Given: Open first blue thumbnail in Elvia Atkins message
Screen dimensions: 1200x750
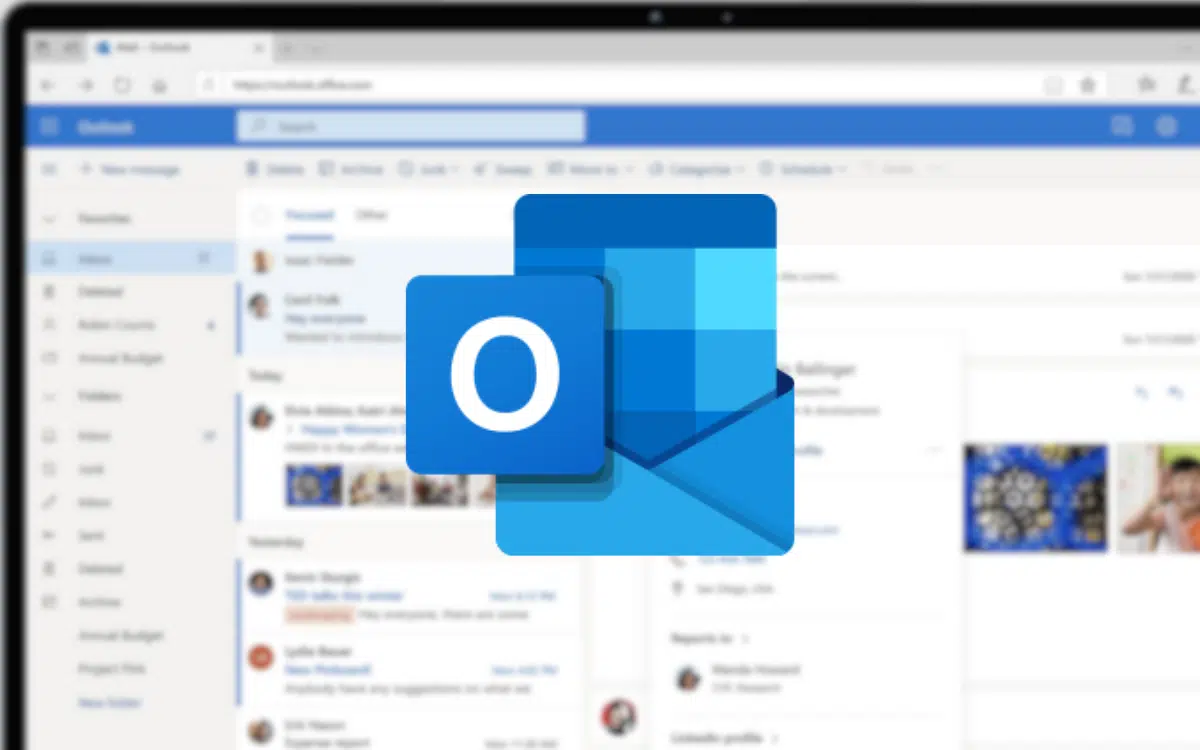Looking at the screenshot, I should click(x=314, y=485).
